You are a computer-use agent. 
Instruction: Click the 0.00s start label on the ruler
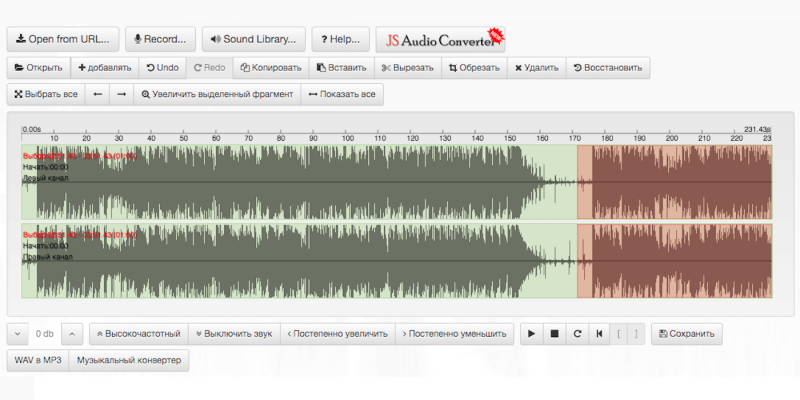(32, 129)
